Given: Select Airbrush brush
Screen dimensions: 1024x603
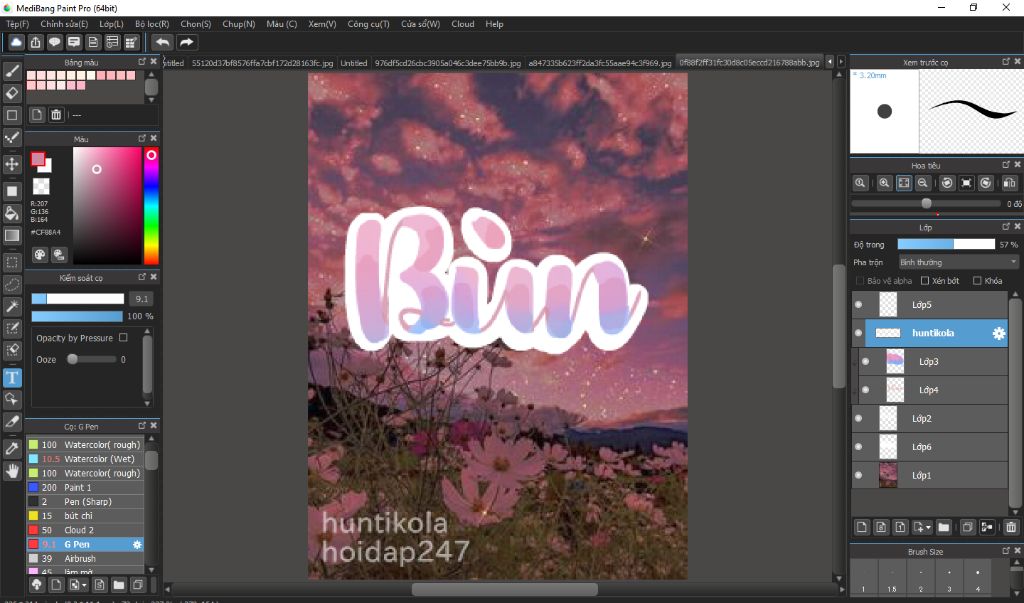Looking at the screenshot, I should pyautogui.click(x=85, y=559).
